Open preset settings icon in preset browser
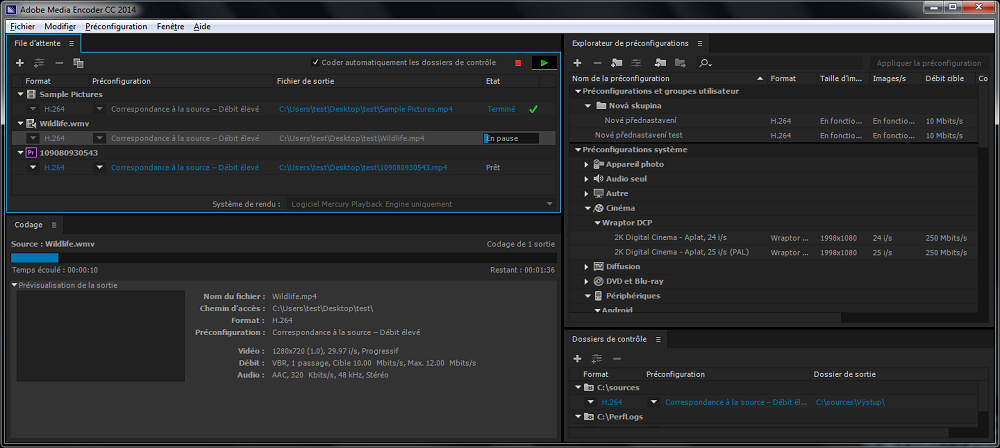 [636, 63]
